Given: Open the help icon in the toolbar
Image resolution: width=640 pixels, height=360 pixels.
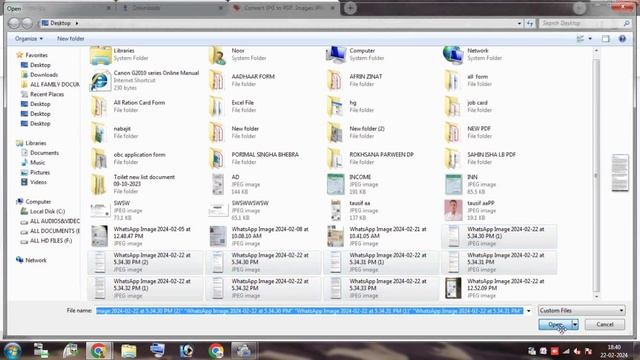Looking at the screenshot, I should pos(622,39).
